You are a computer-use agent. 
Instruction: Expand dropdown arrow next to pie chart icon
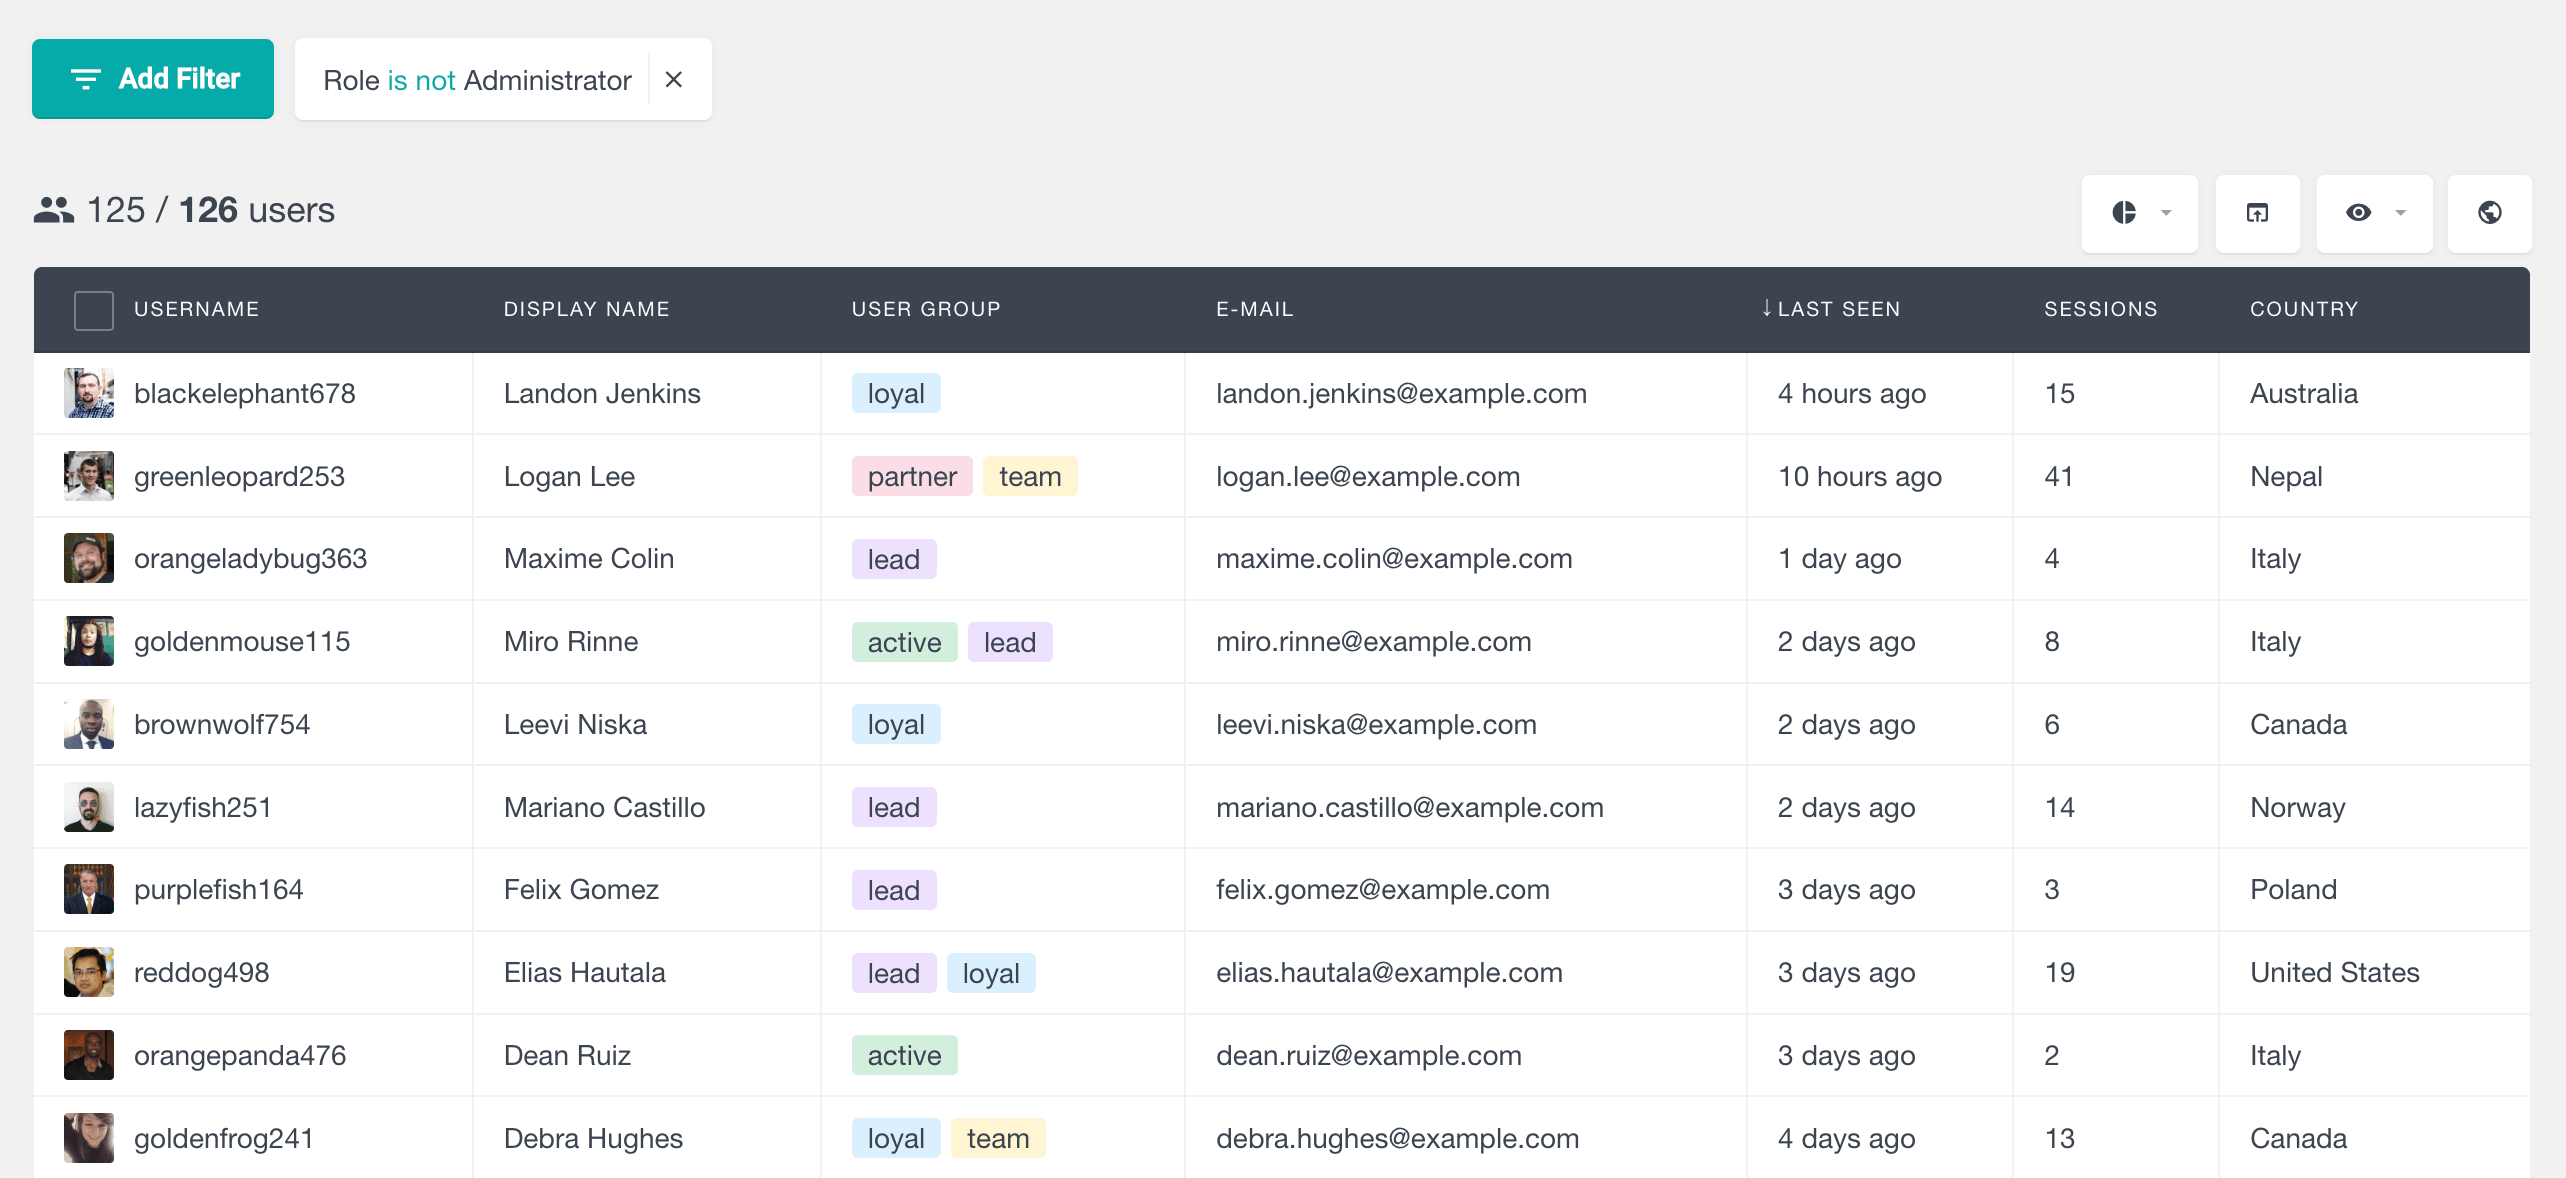(2166, 212)
